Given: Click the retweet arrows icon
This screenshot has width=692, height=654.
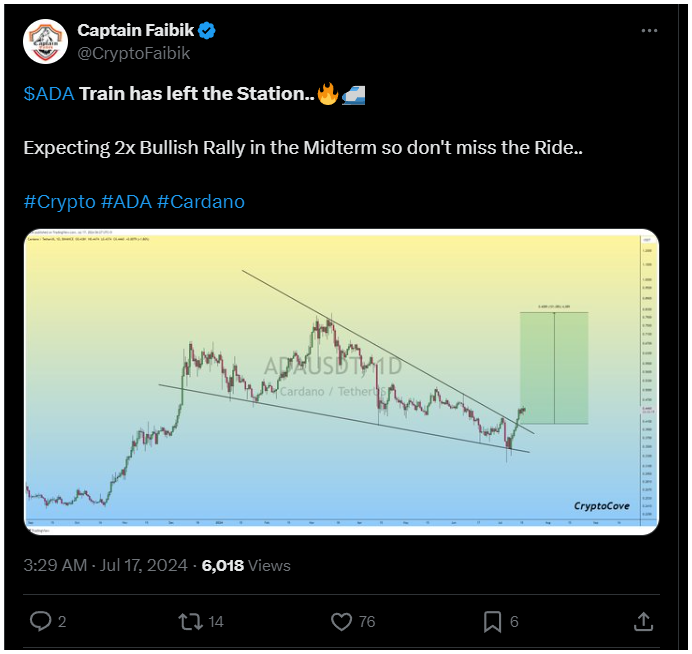Looking at the screenshot, I should pyautogui.click(x=189, y=621).
